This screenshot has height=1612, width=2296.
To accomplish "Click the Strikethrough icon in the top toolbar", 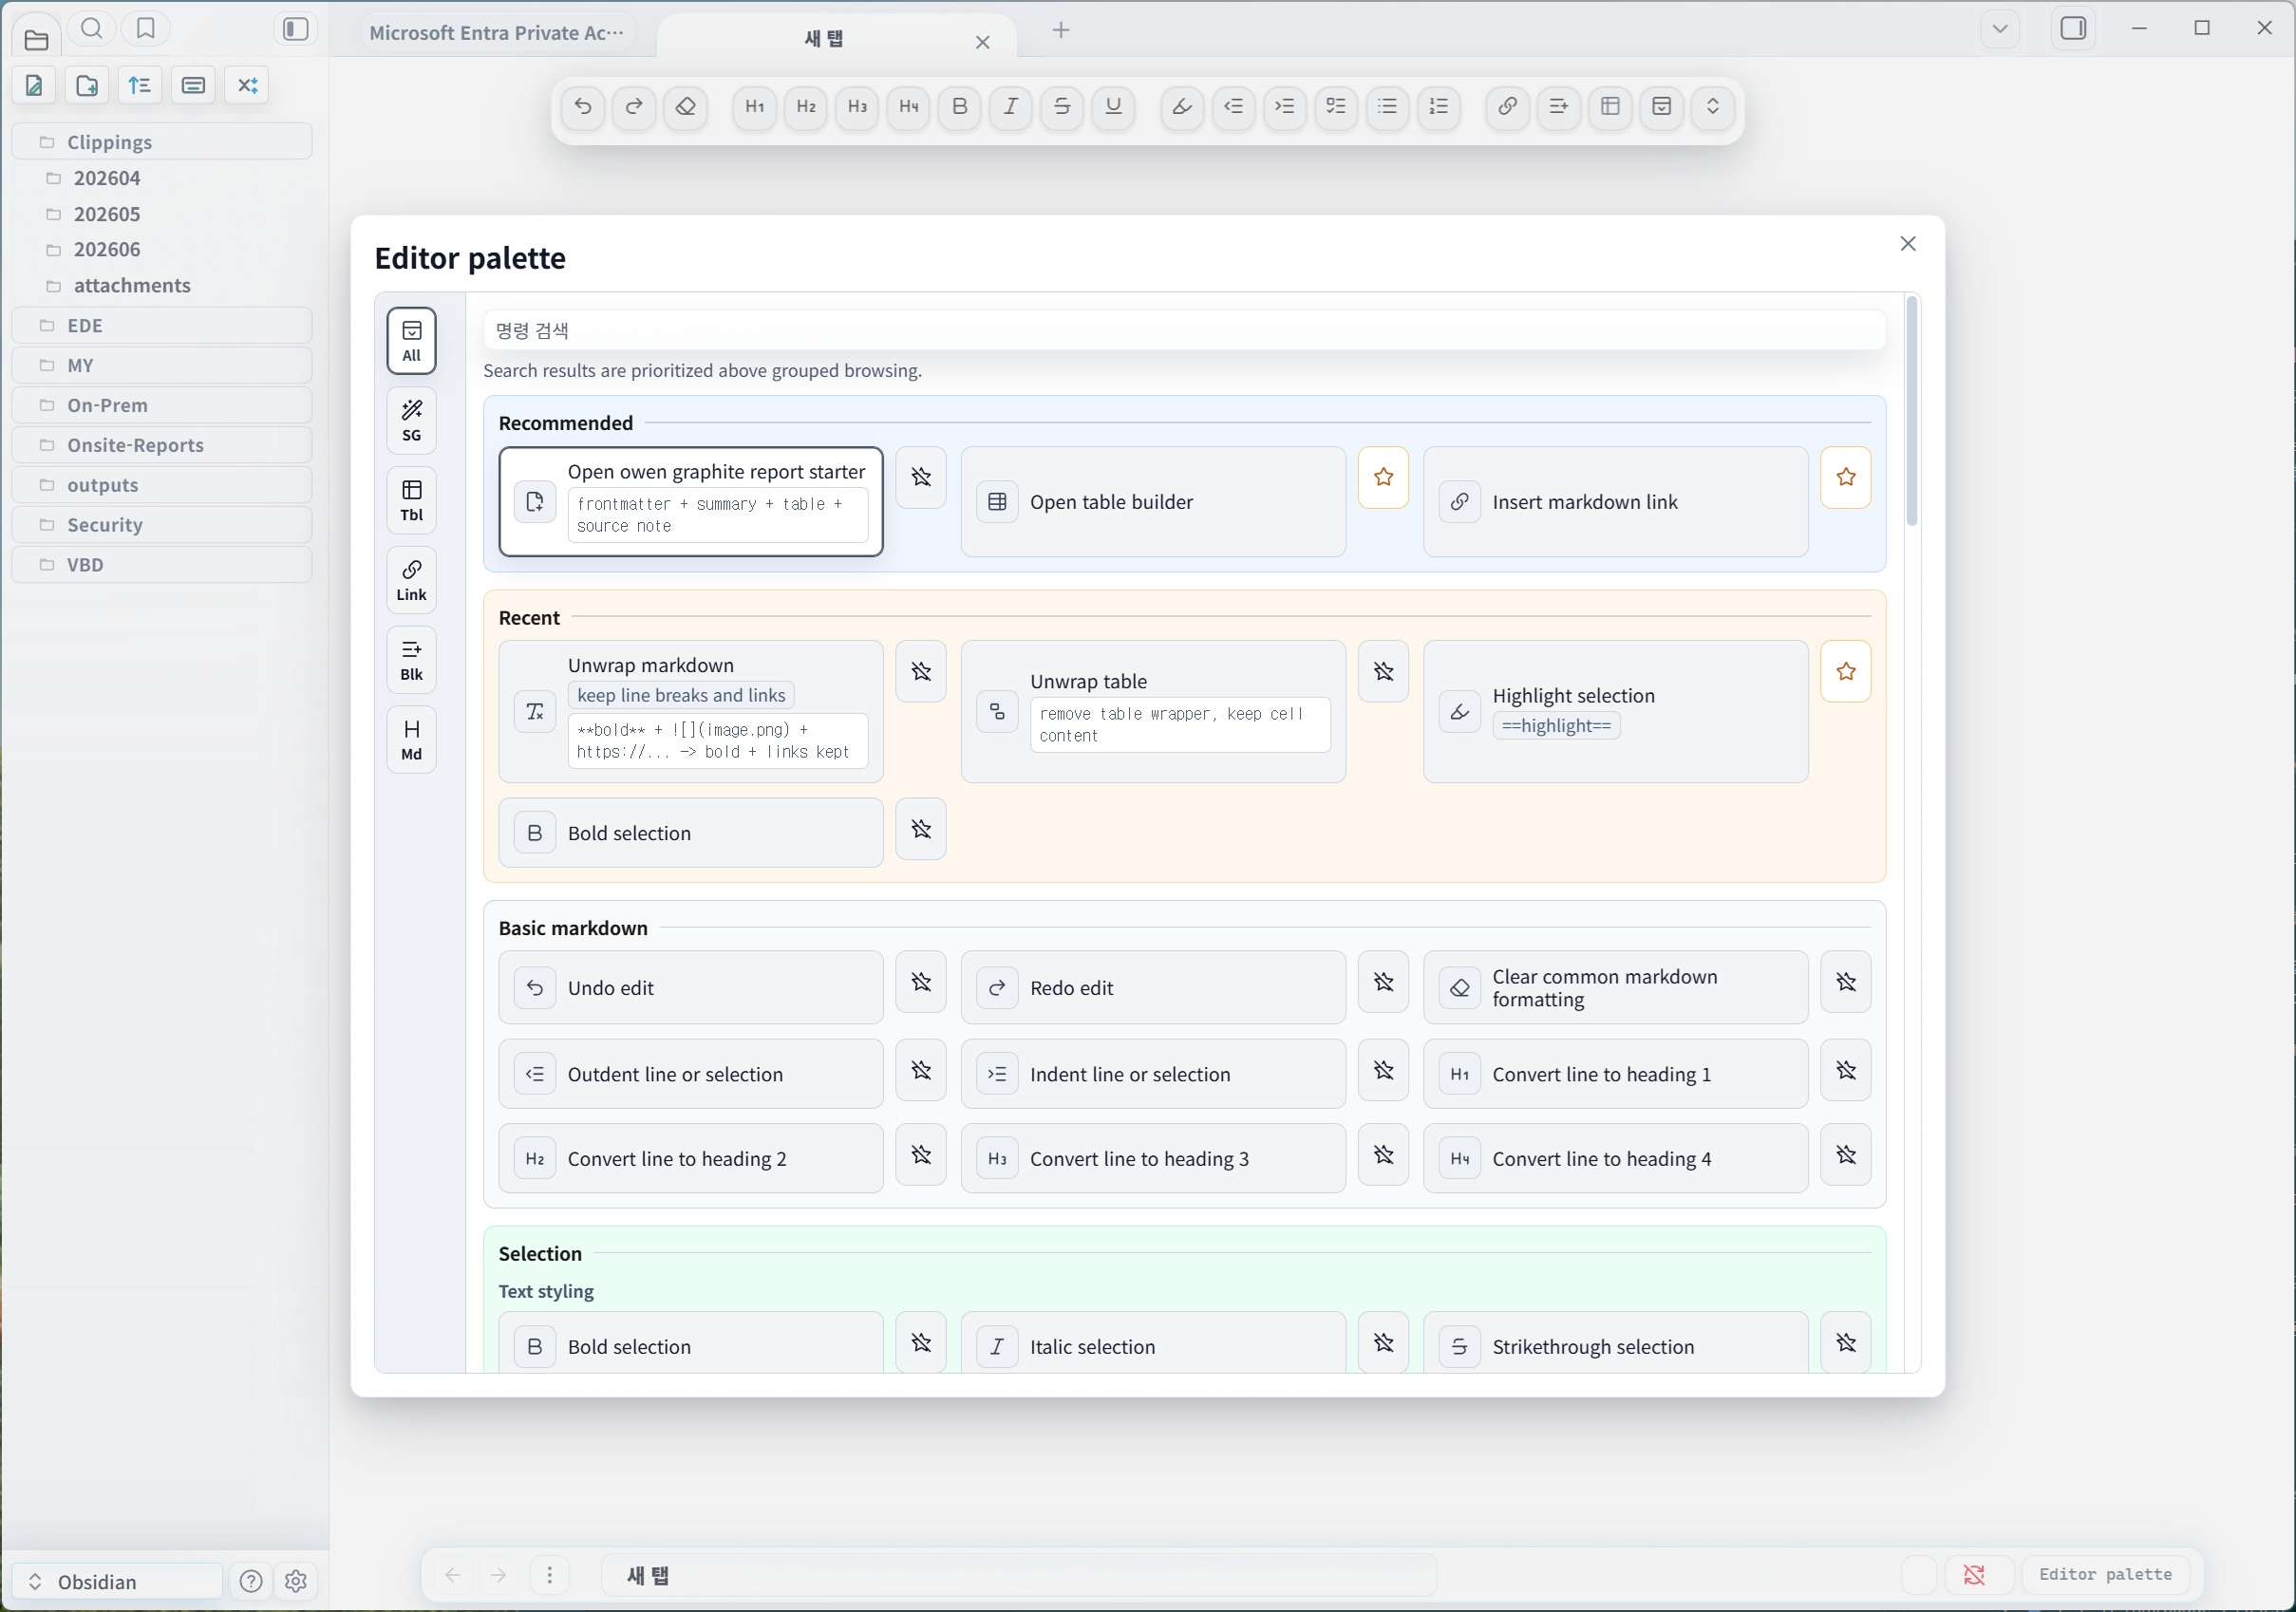I will 1062,106.
